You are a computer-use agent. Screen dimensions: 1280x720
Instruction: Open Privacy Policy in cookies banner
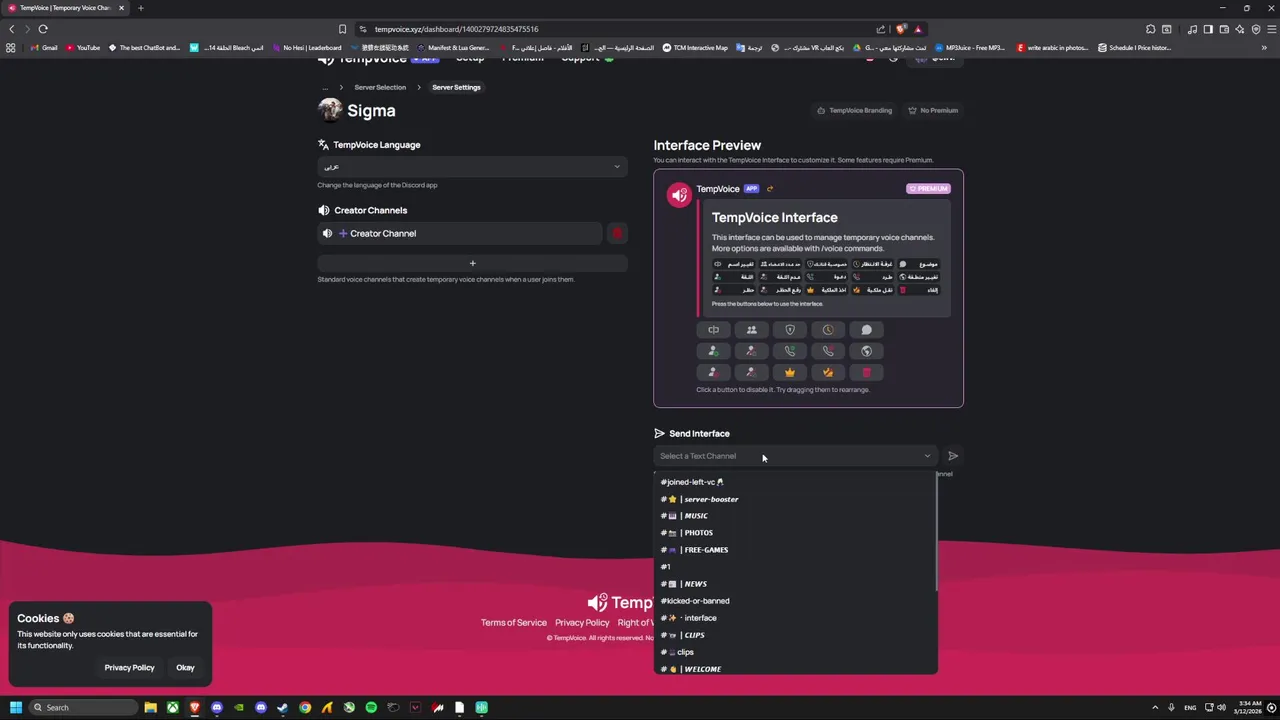pyautogui.click(x=129, y=667)
